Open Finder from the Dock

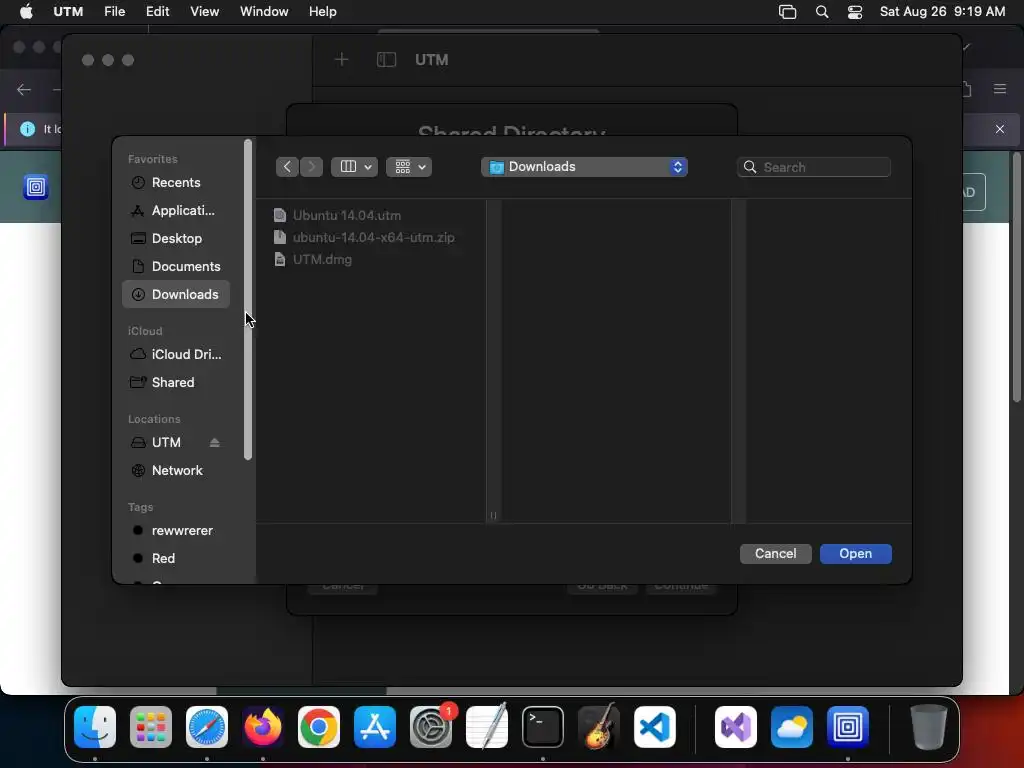(x=95, y=727)
